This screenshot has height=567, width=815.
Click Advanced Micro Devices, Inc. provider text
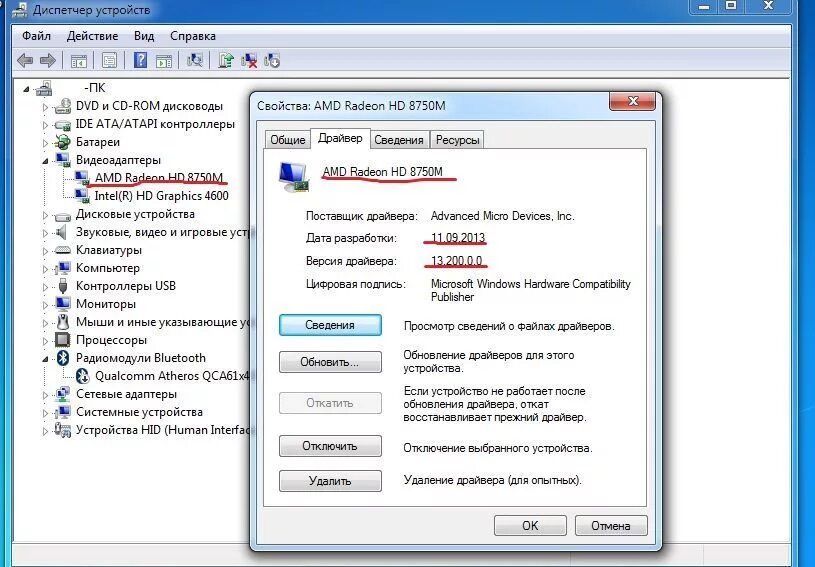coord(503,216)
